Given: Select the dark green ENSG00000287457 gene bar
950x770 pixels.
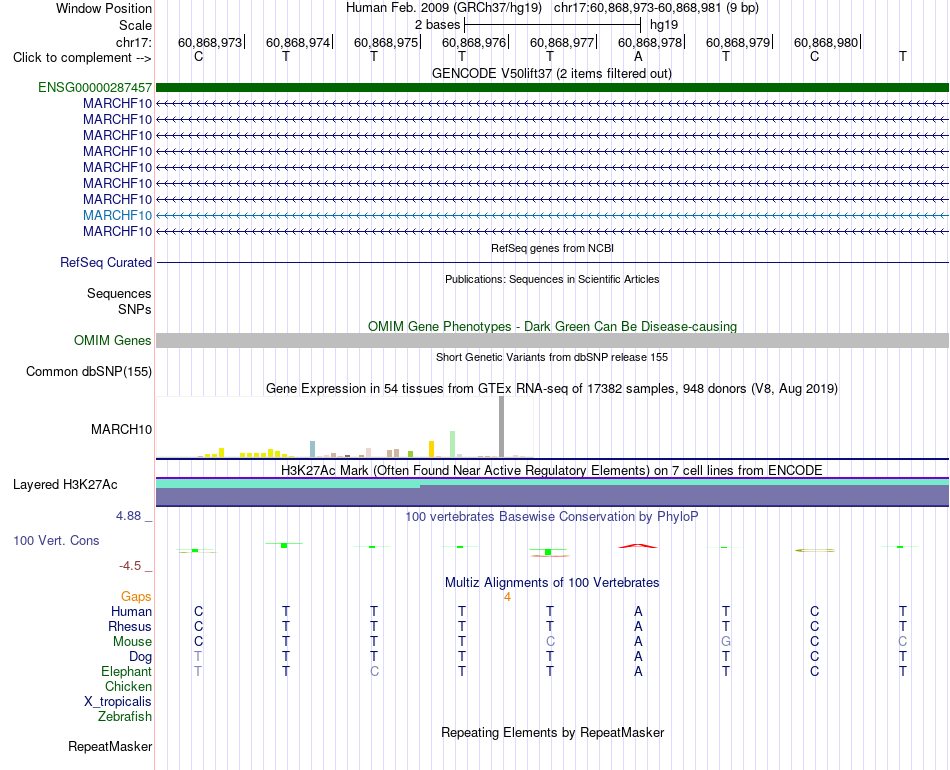Looking at the screenshot, I should tap(552, 87).
